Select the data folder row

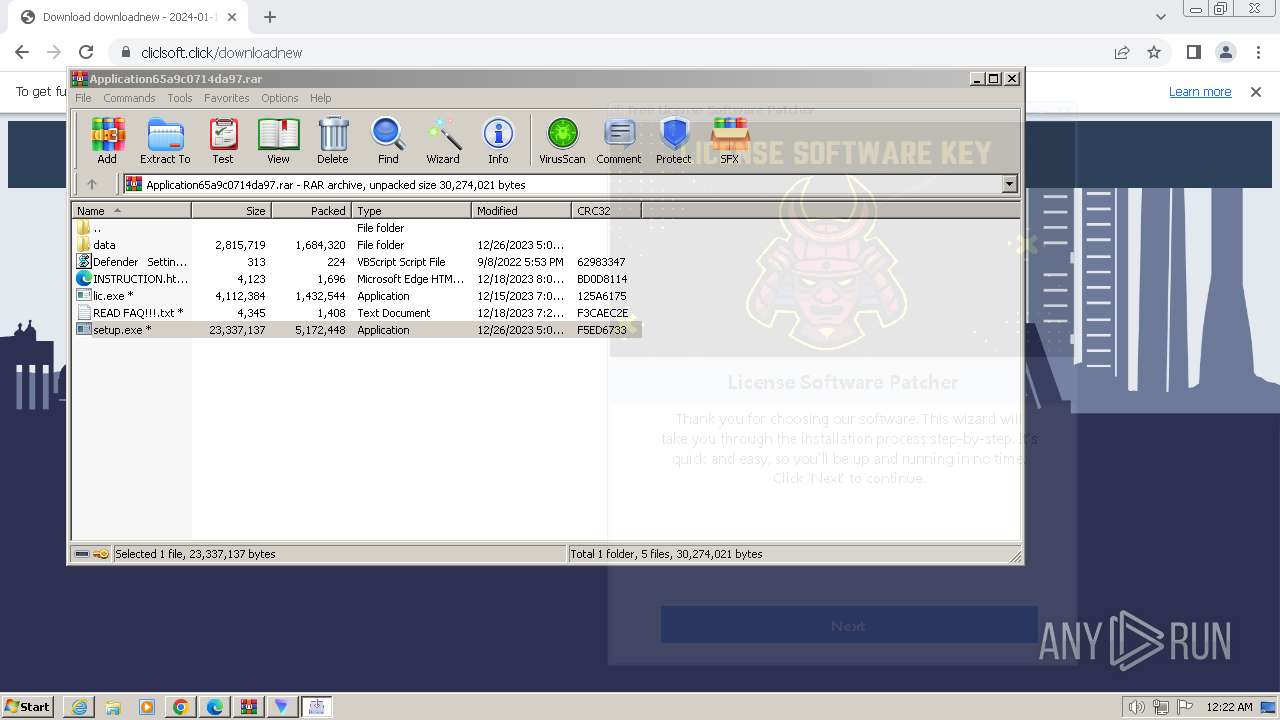point(357,245)
